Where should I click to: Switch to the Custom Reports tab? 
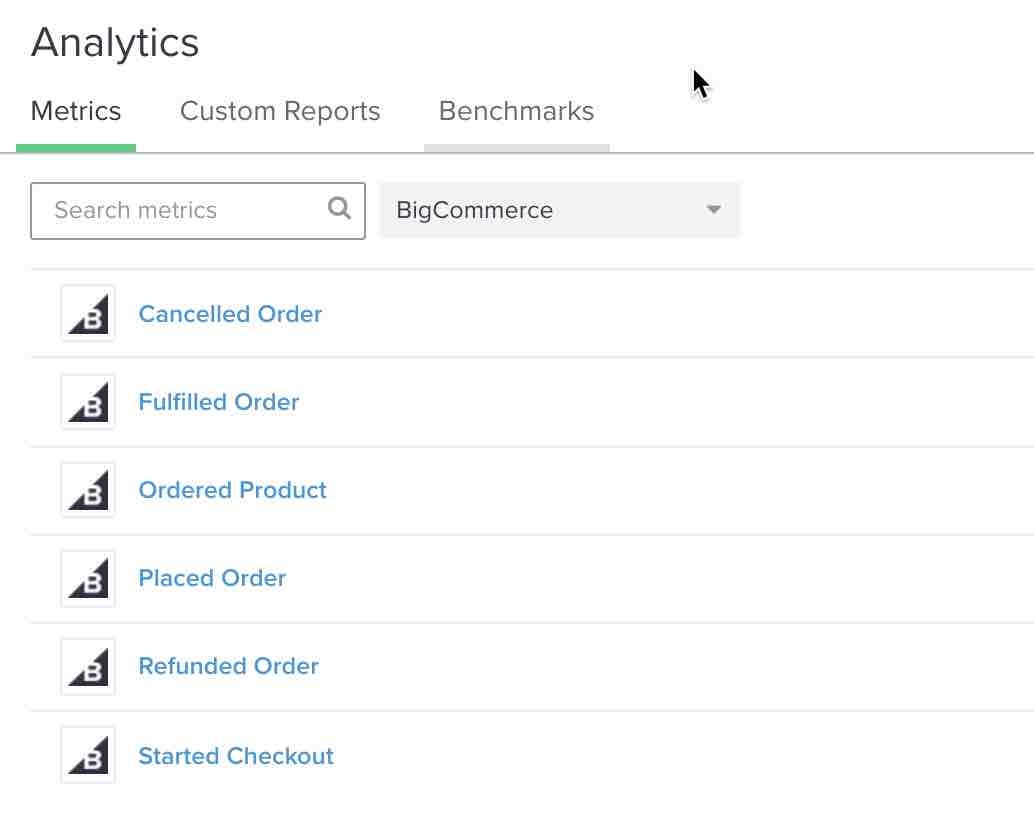click(x=279, y=111)
